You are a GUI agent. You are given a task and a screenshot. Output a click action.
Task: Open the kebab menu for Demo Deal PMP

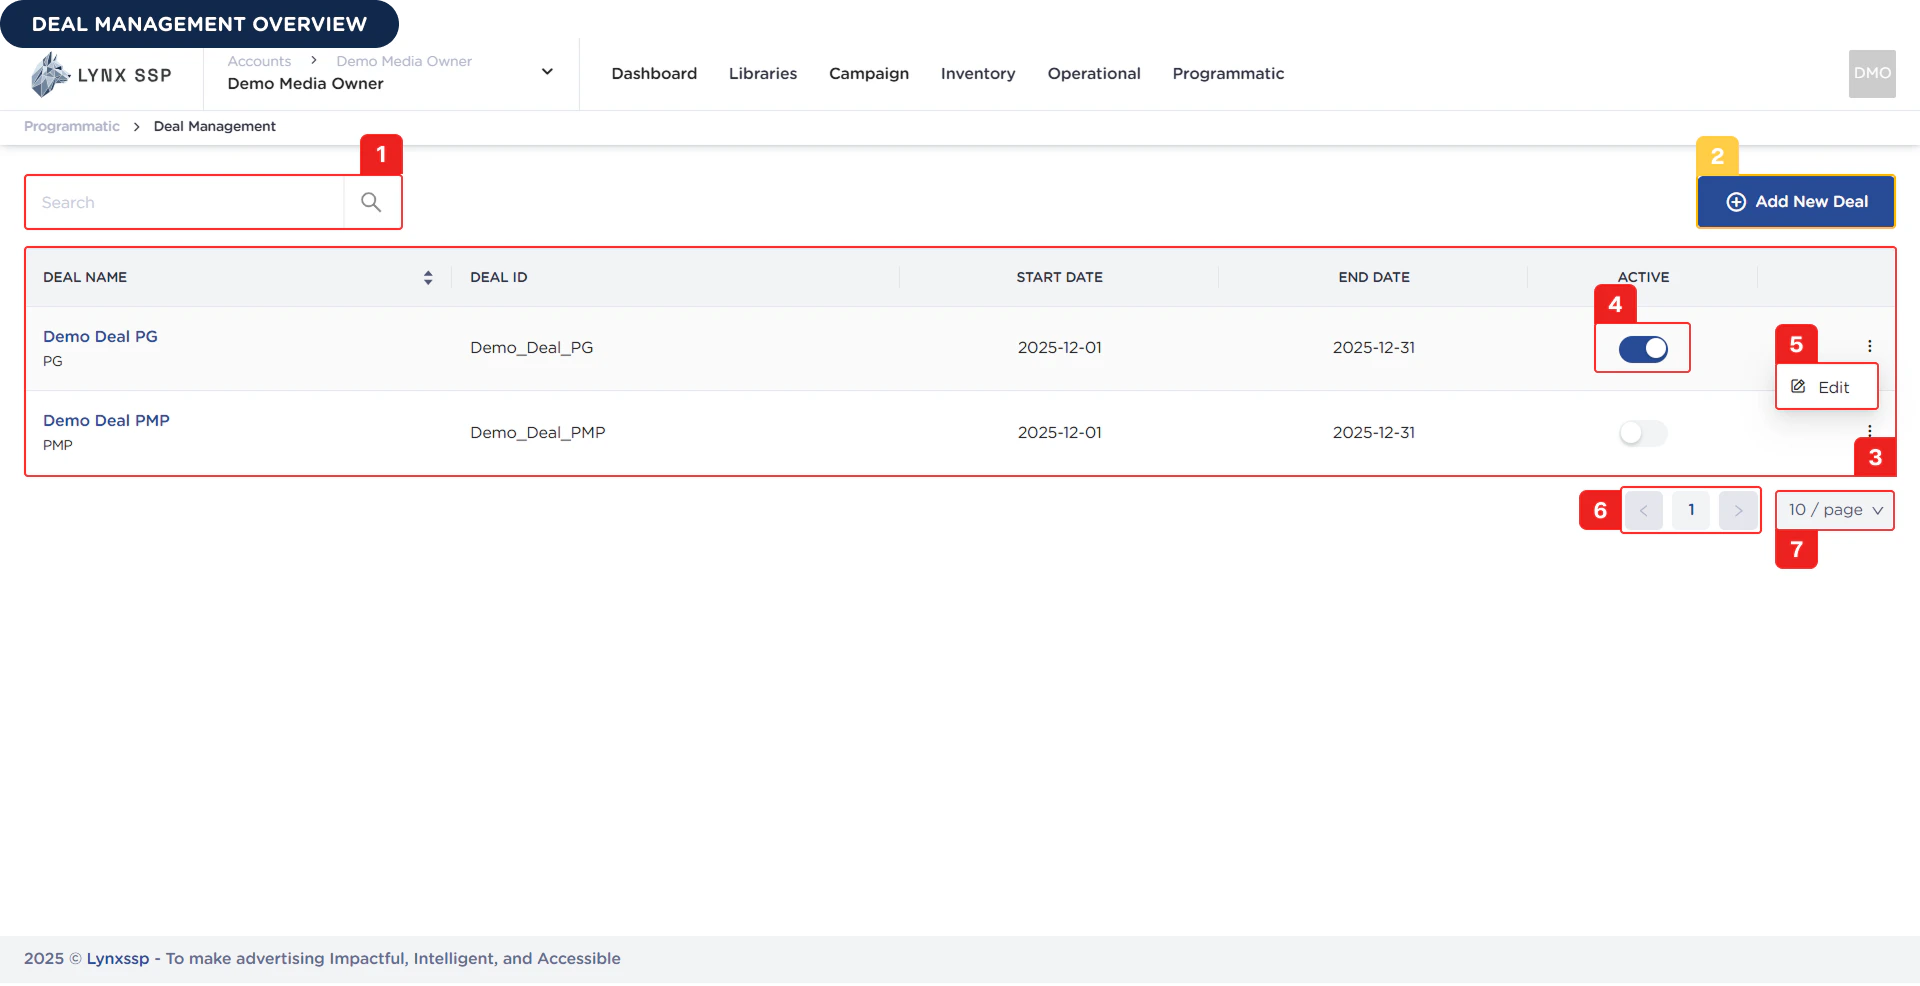(x=1870, y=430)
